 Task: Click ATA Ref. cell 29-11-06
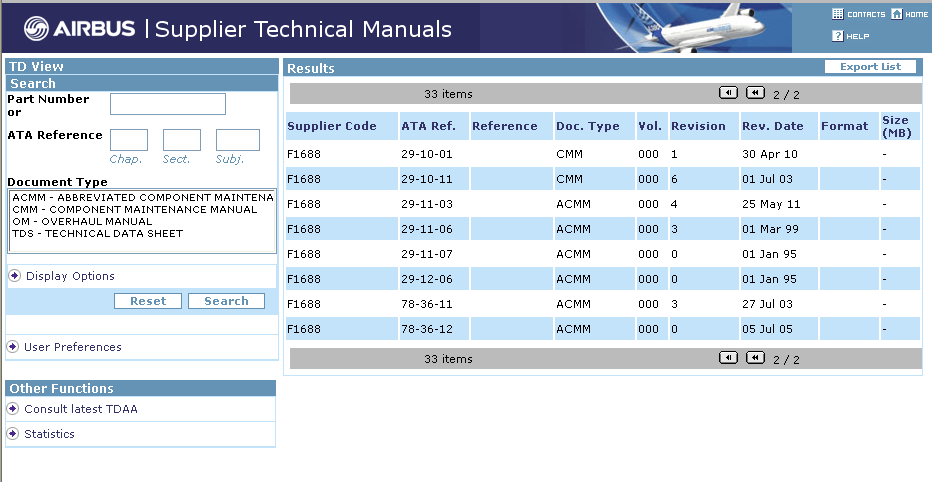coord(427,229)
